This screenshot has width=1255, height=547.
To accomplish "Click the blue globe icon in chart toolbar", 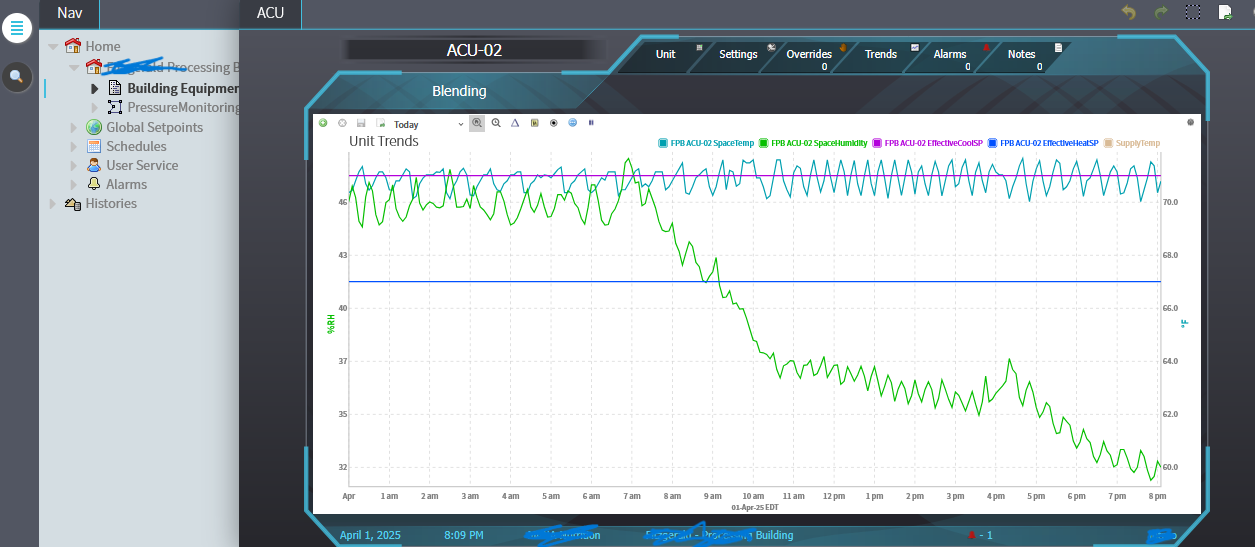I will [572, 123].
